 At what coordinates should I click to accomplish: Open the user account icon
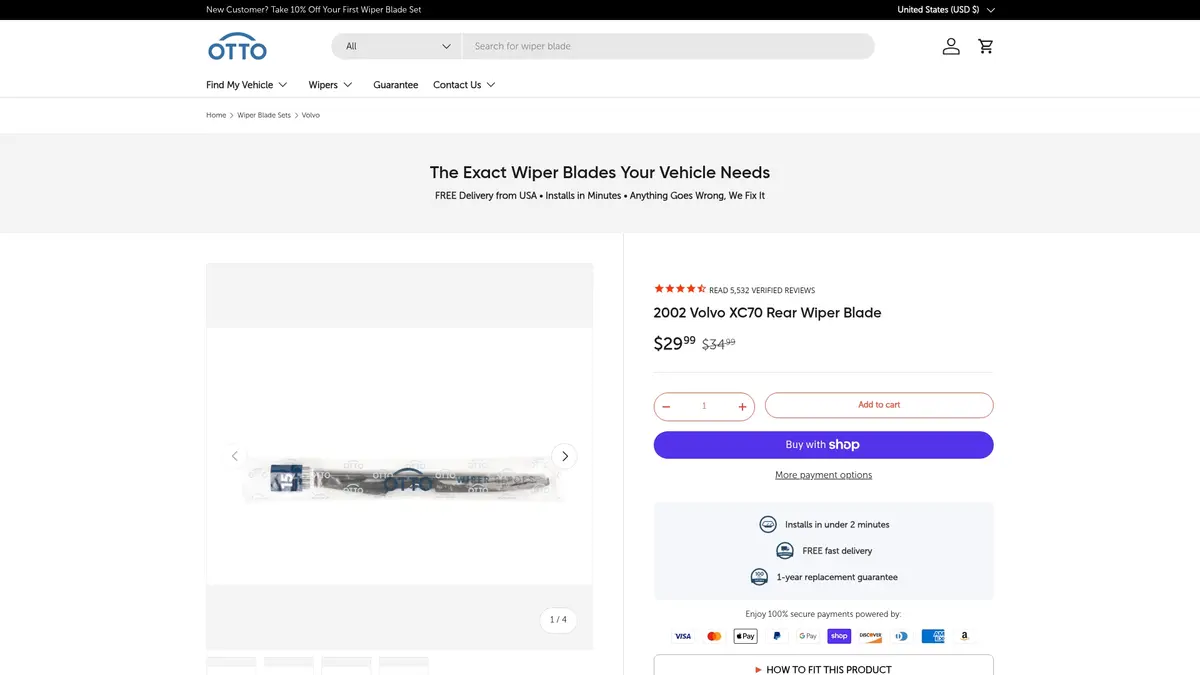tap(951, 46)
